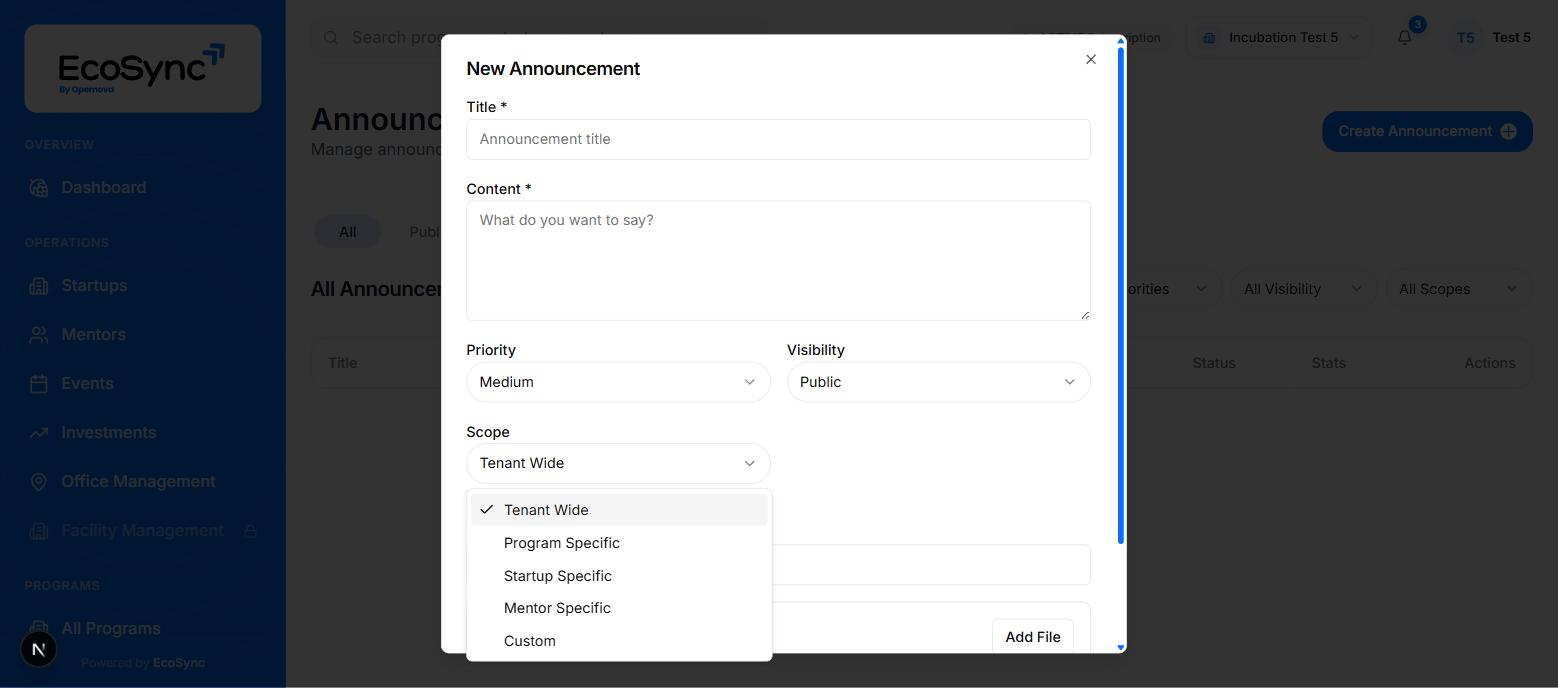Click the Add File button

[1033, 636]
